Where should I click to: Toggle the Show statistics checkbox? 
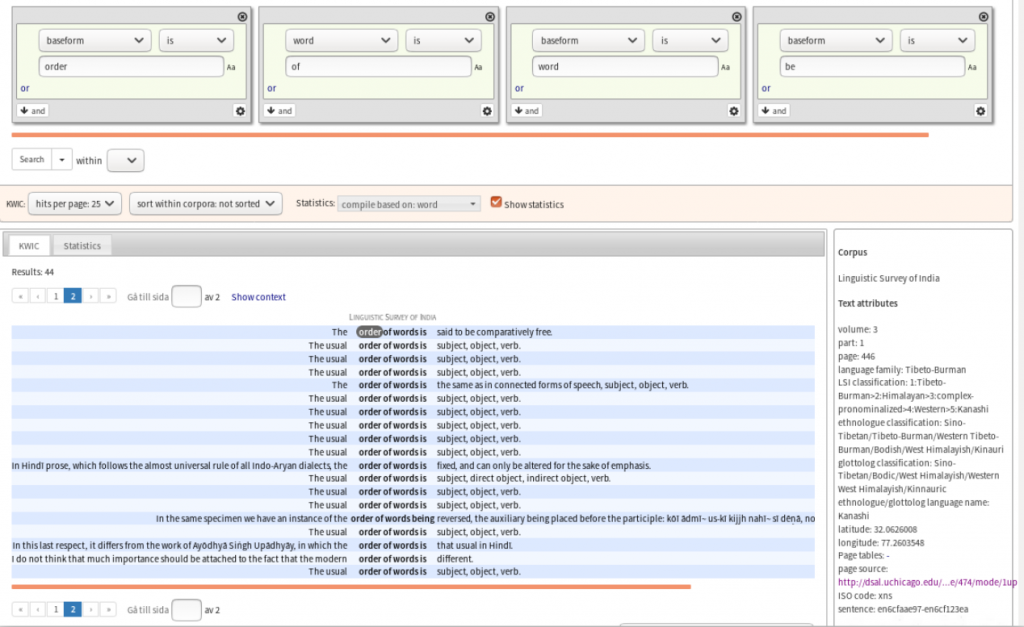point(496,203)
